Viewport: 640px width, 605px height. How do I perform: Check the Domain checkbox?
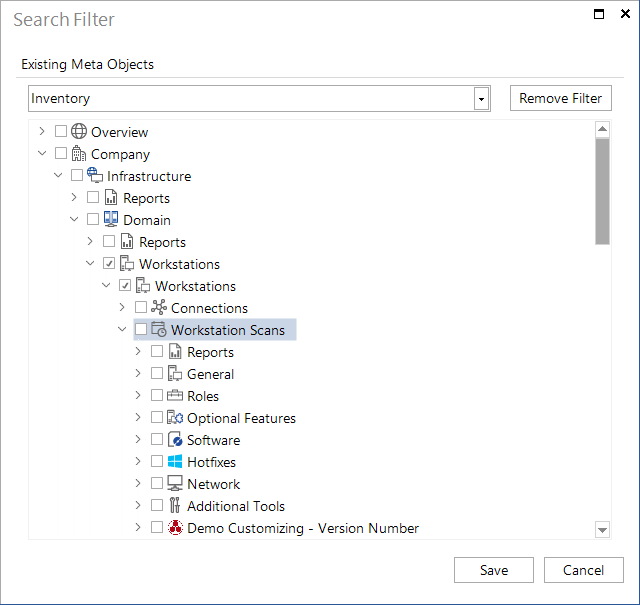click(x=93, y=219)
